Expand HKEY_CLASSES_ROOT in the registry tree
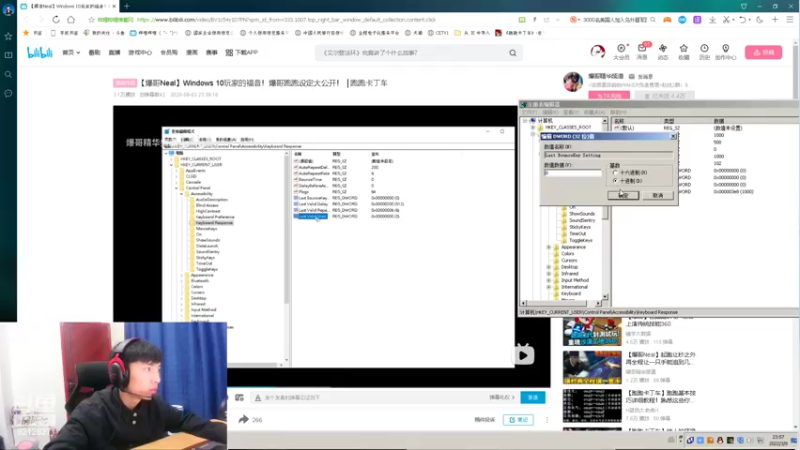Screen dimensions: 800x450 pos(533,128)
